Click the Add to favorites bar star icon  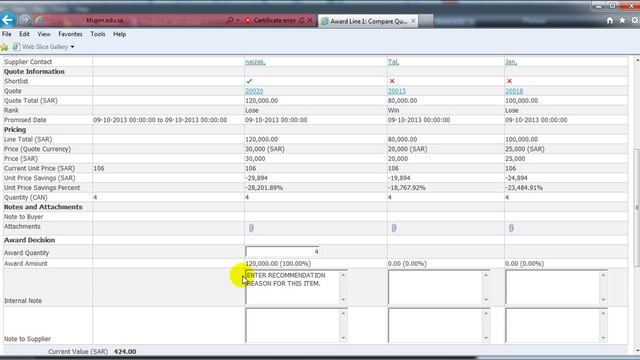[4, 47]
